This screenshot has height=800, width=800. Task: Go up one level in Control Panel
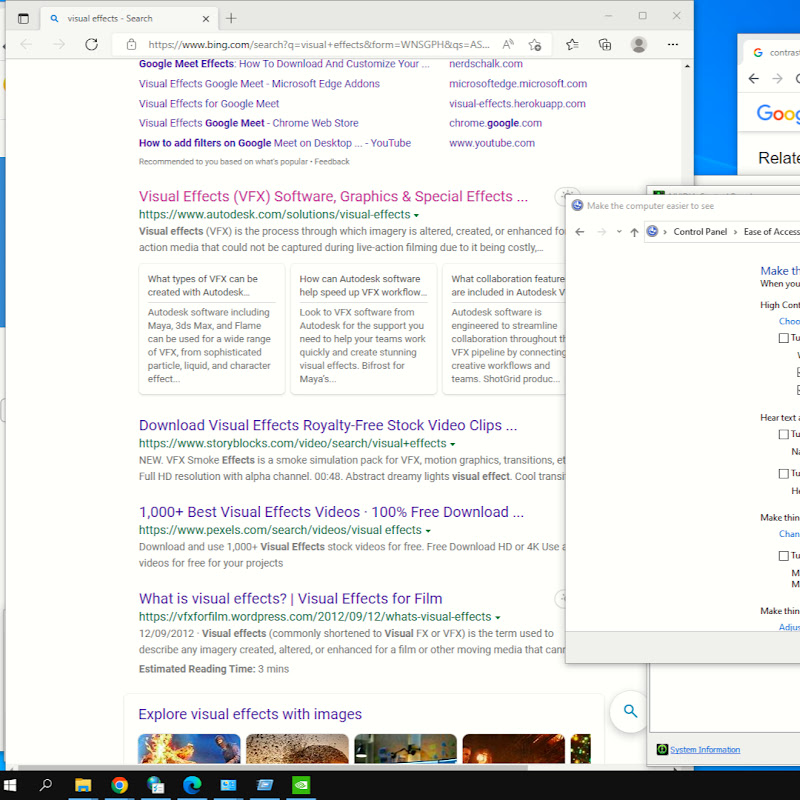[634, 232]
